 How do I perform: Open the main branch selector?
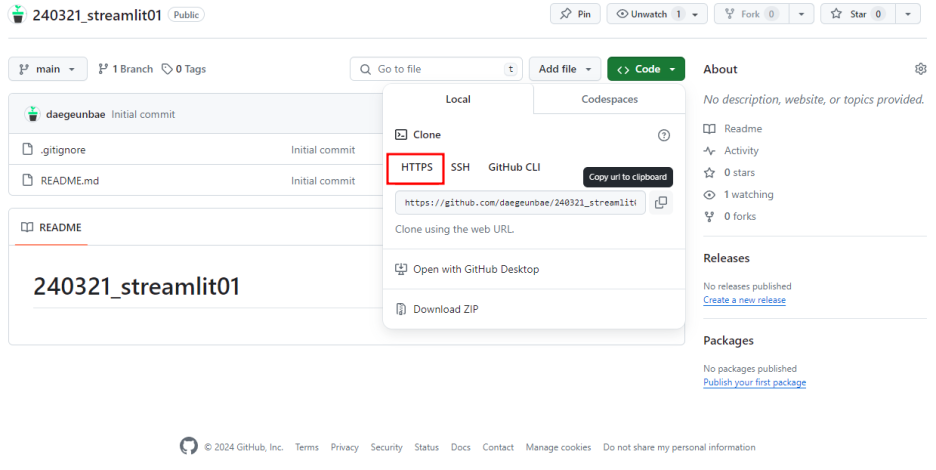[x=48, y=69]
